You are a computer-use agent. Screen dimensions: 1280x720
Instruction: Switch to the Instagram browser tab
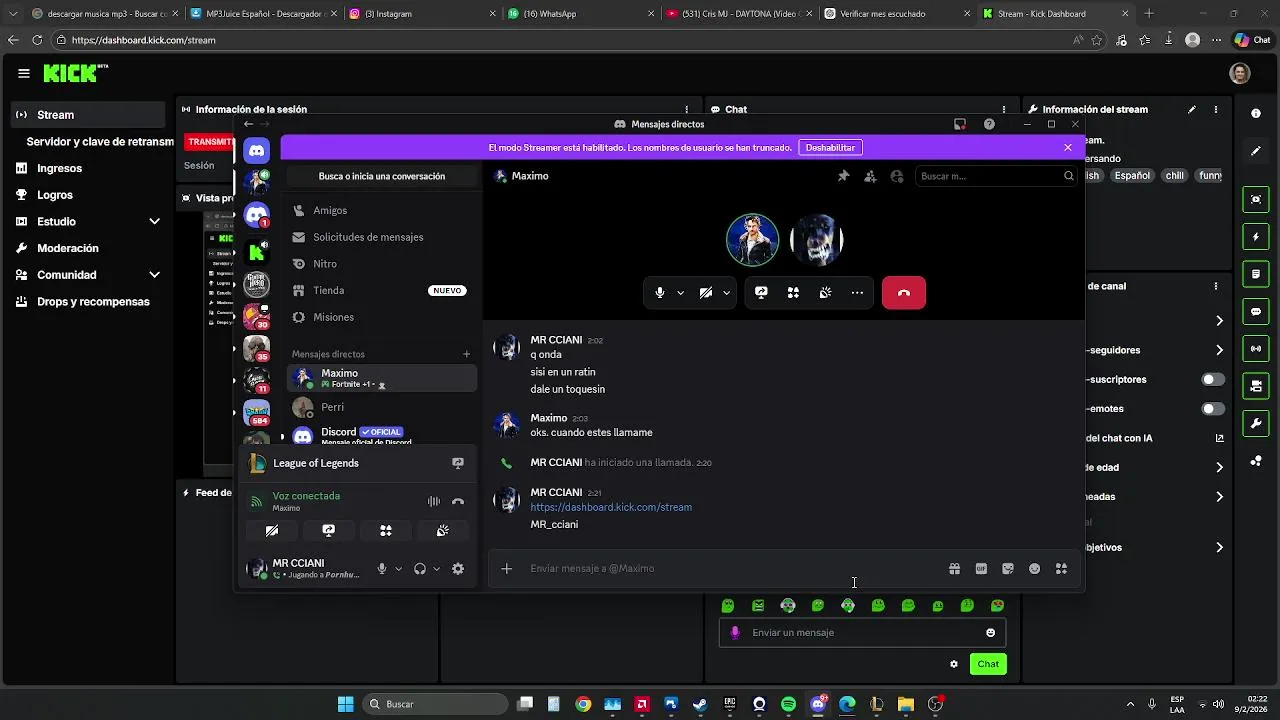(421, 14)
